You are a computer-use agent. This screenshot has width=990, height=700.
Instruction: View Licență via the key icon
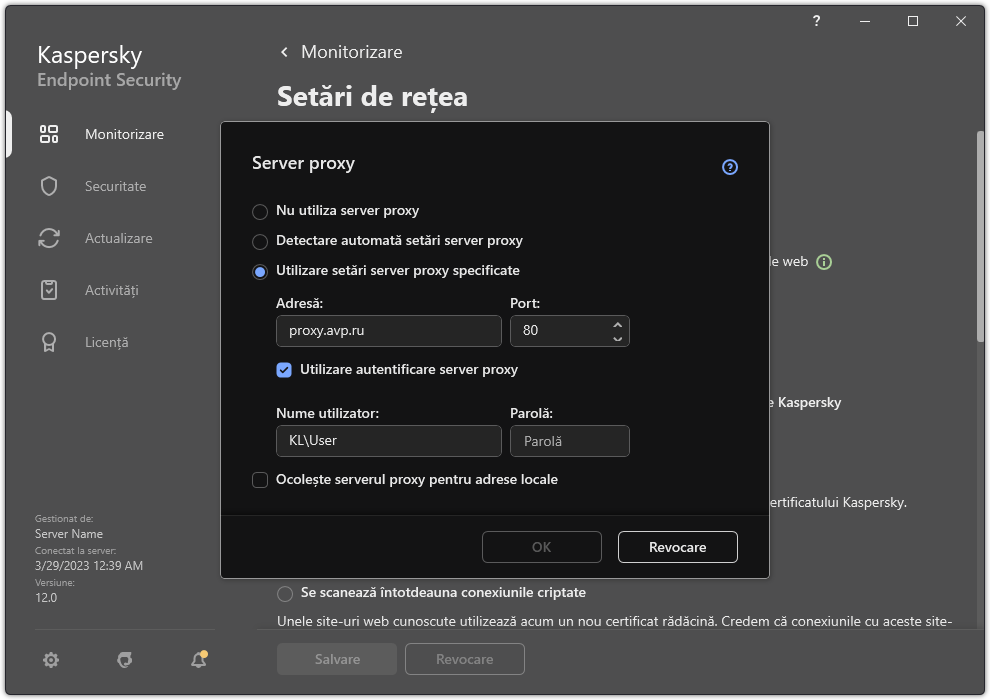coord(48,342)
